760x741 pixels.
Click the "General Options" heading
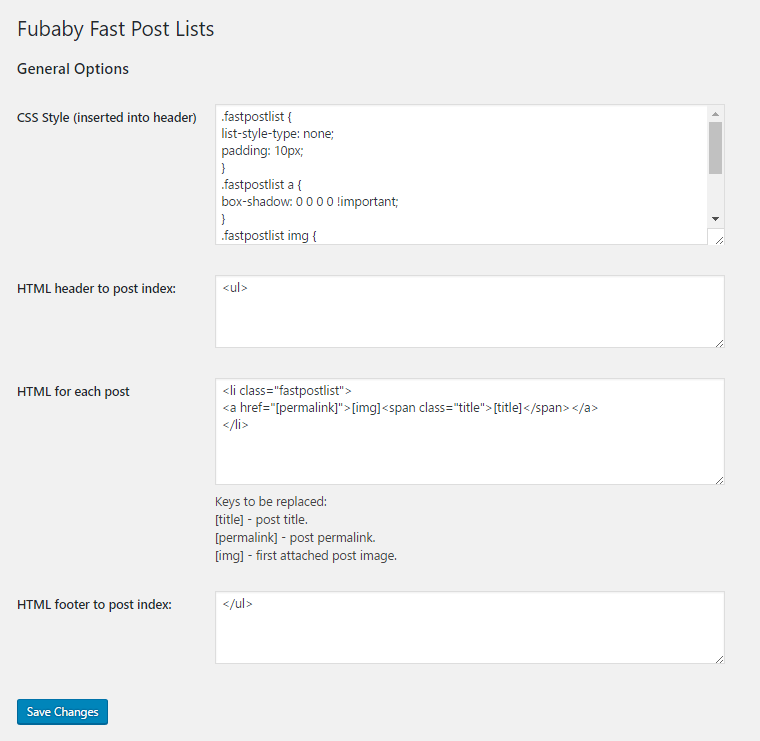click(73, 69)
